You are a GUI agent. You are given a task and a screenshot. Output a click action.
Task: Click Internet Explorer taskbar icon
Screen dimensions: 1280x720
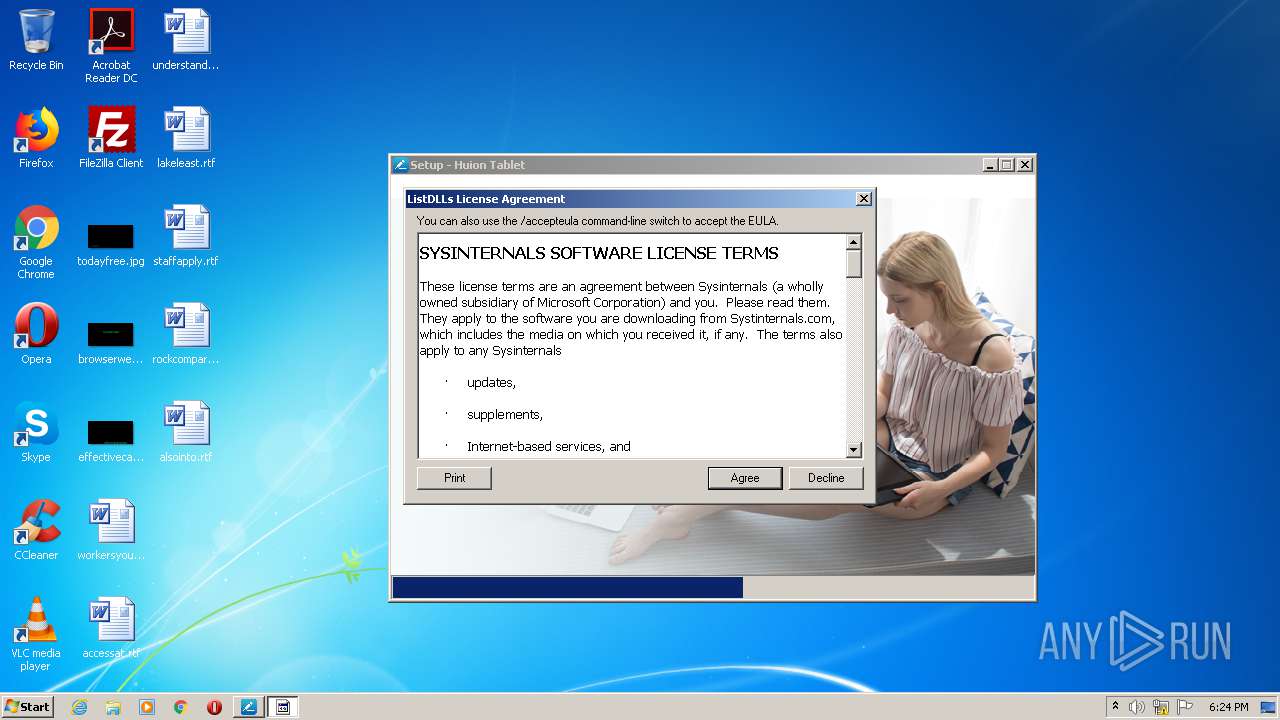pos(79,707)
